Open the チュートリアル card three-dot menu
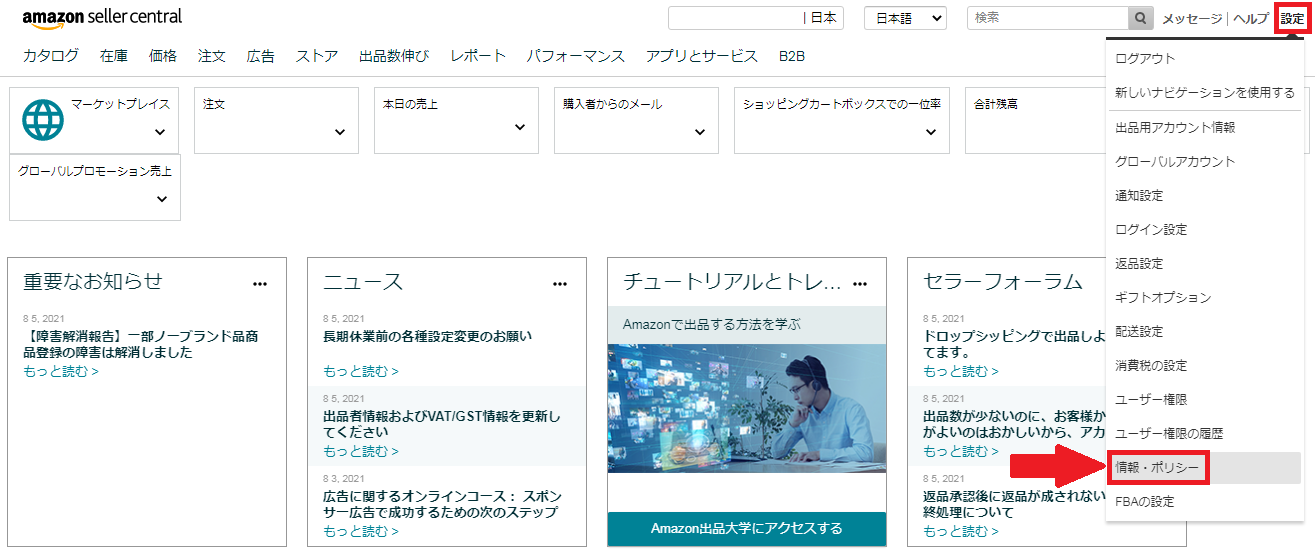This screenshot has width=1315, height=557. point(860,284)
